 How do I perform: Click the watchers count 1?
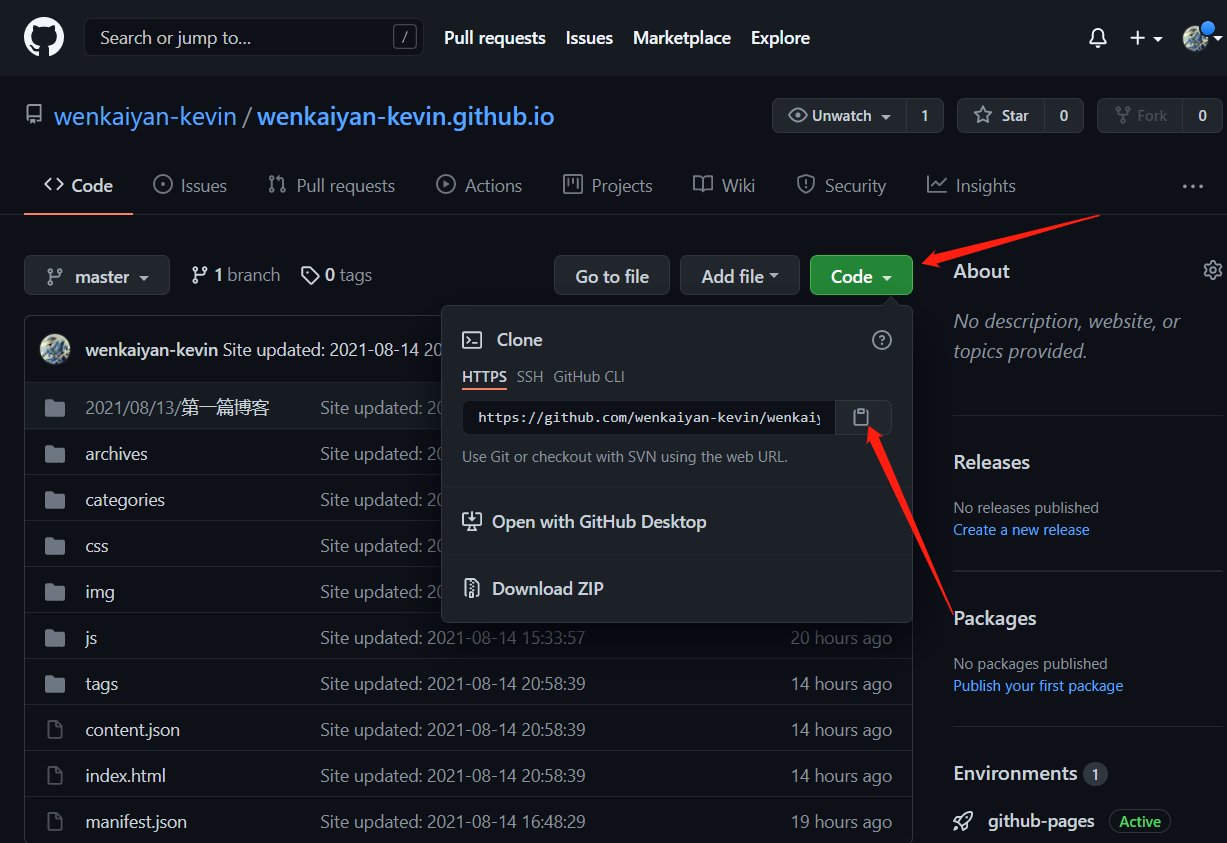(925, 116)
